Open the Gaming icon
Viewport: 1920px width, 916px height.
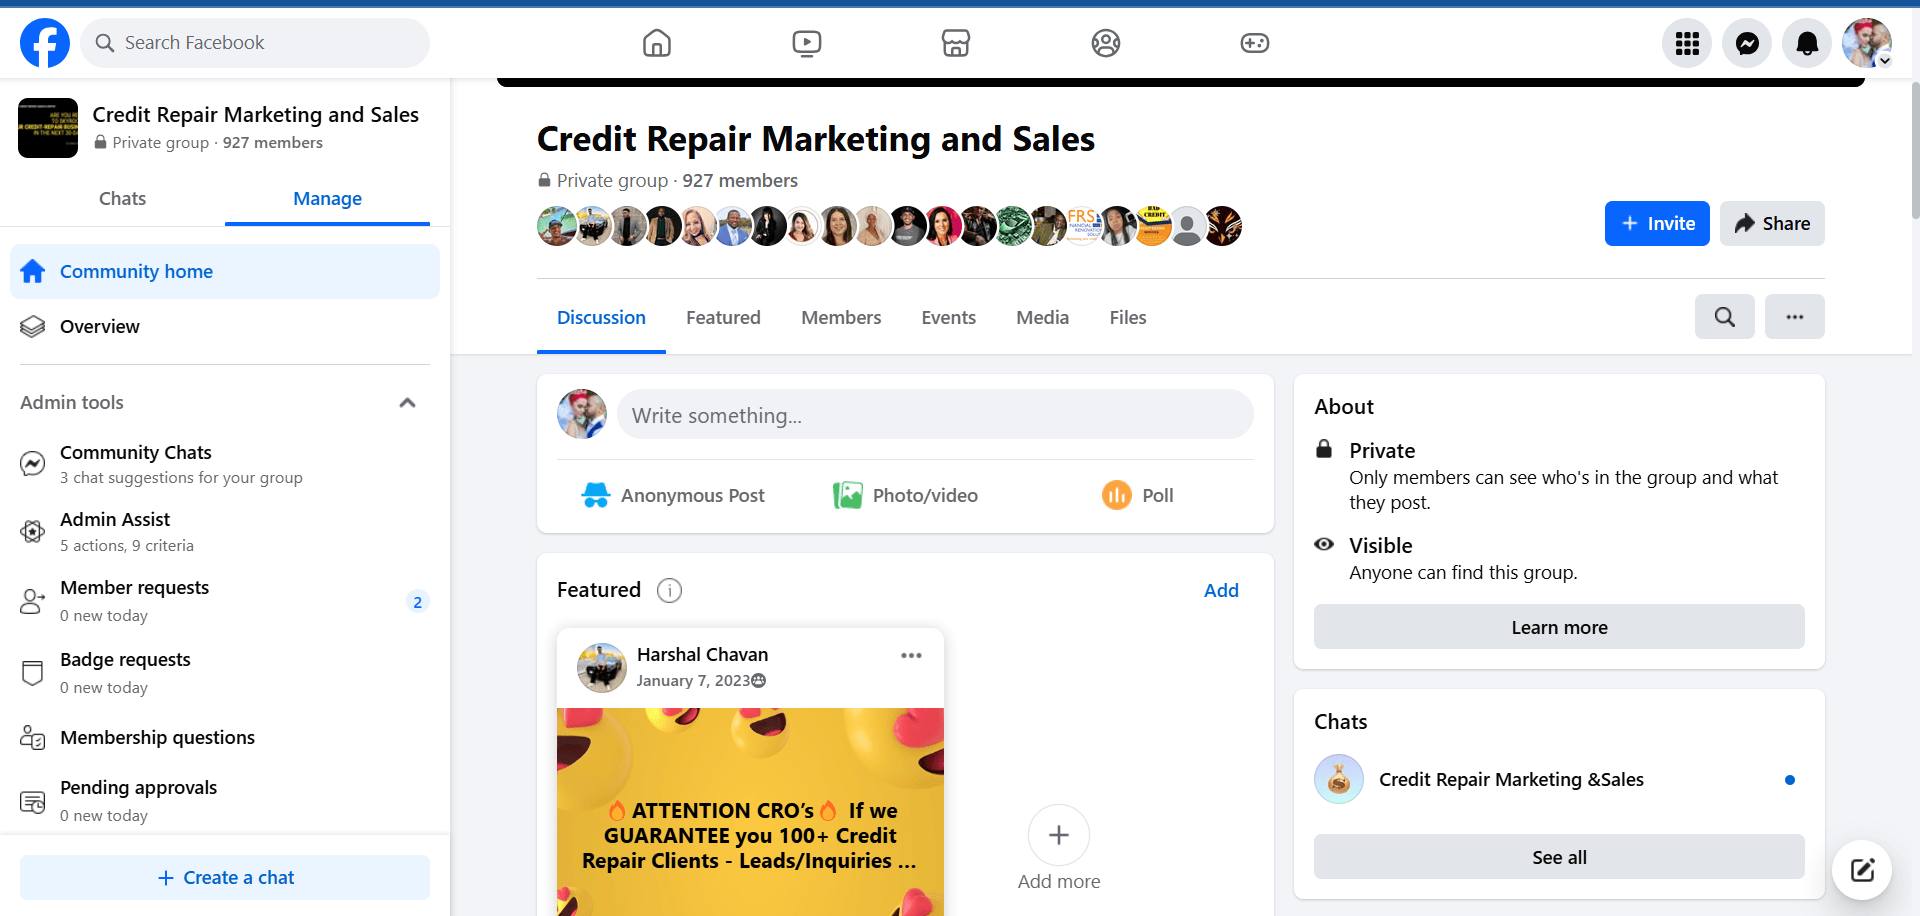point(1255,43)
